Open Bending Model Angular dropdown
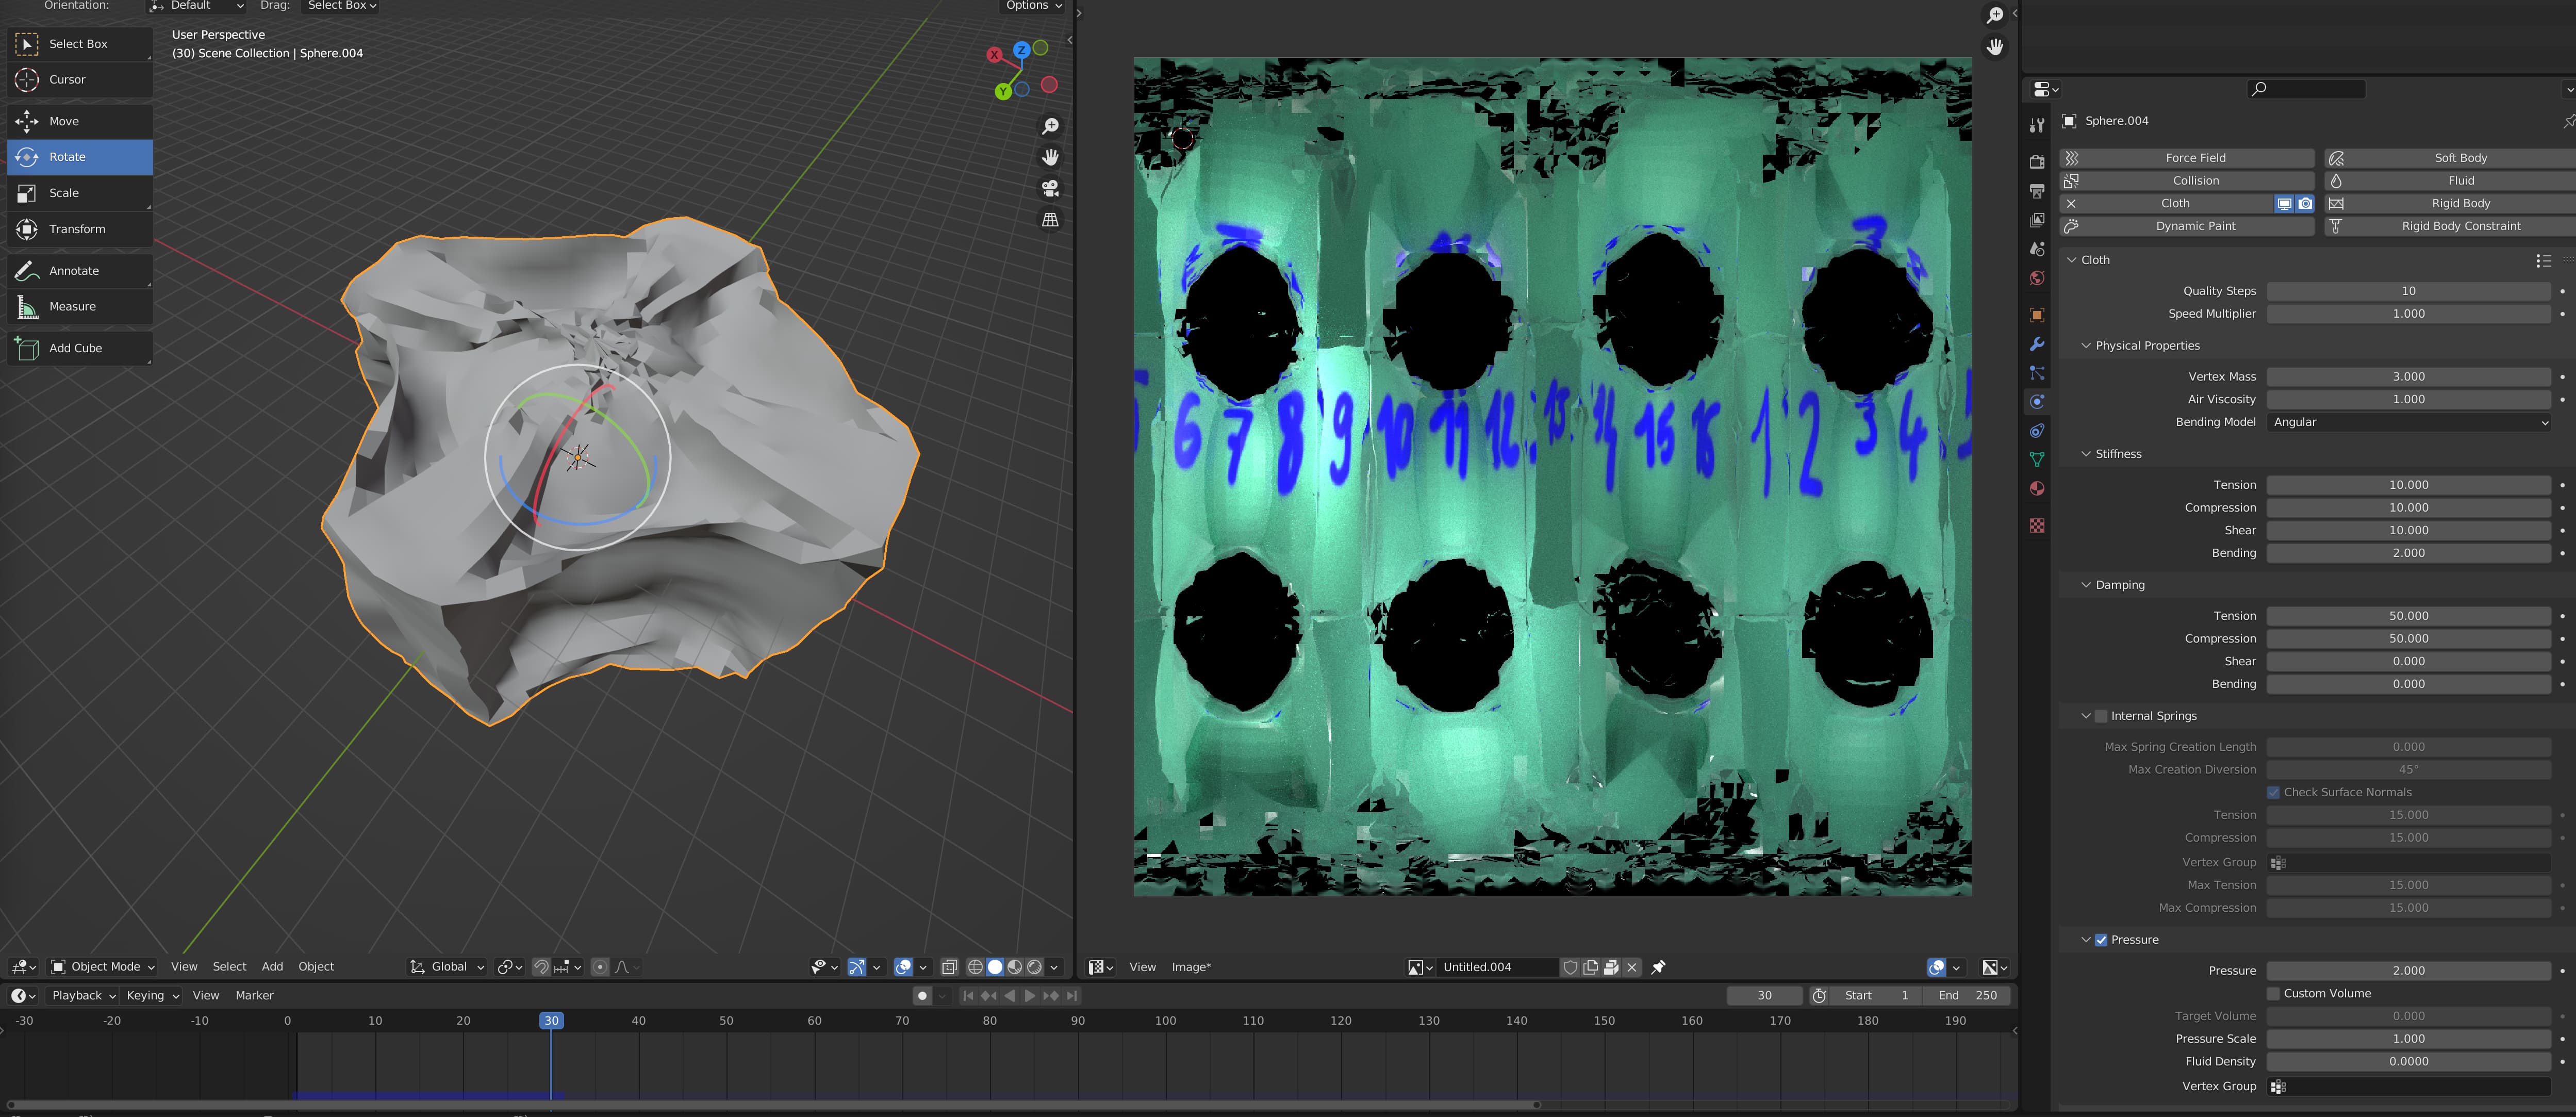This screenshot has width=2576, height=1117. point(2409,423)
